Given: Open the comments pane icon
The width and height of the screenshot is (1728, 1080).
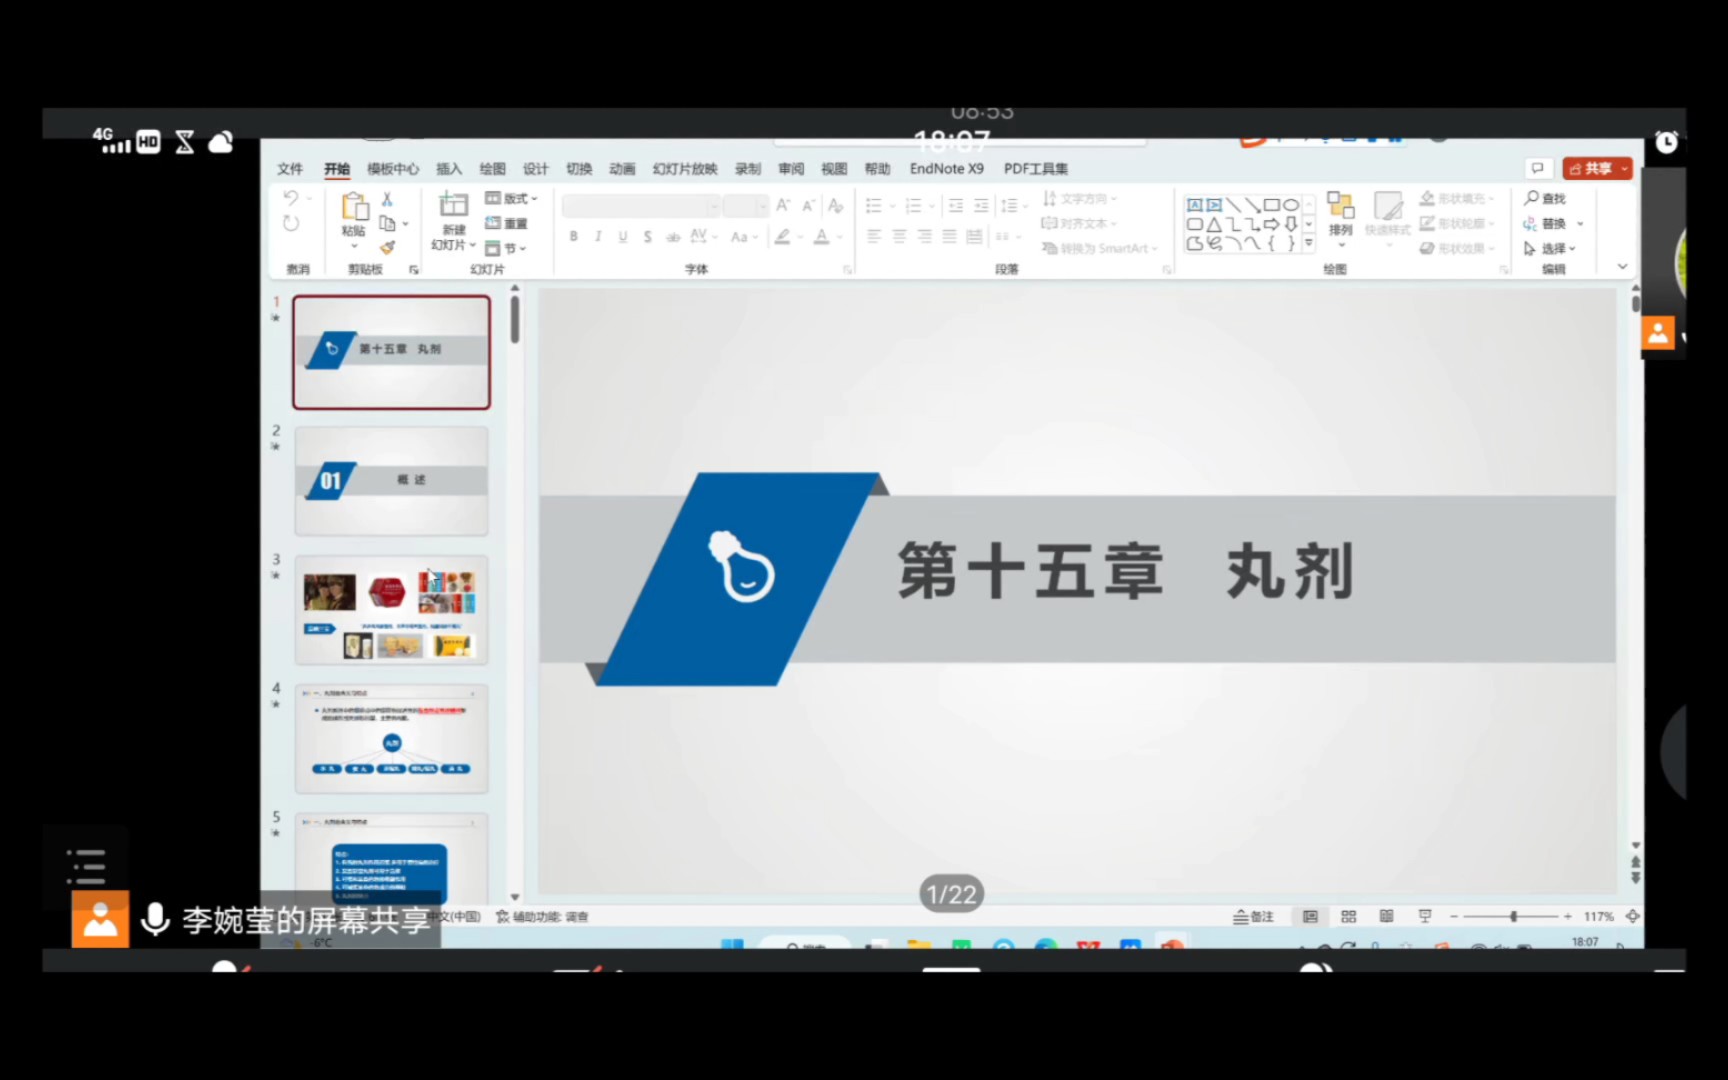Looking at the screenshot, I should (1537, 168).
